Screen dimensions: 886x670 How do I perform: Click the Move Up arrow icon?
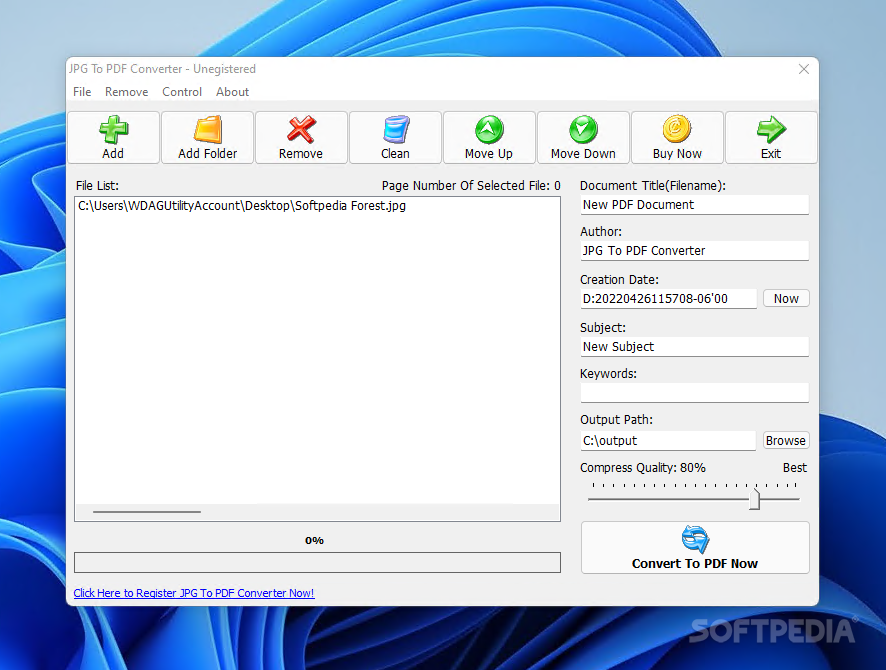click(489, 129)
